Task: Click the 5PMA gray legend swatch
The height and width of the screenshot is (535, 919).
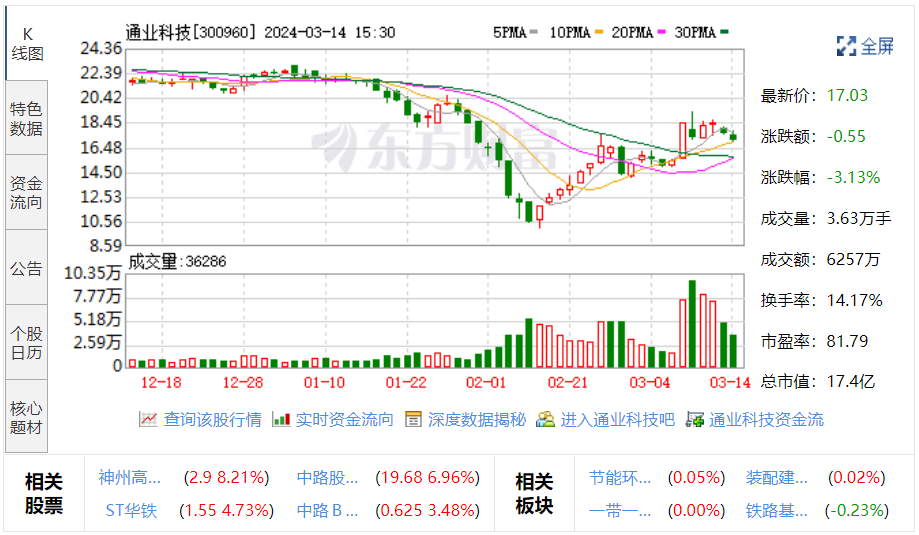Action: 533,32
